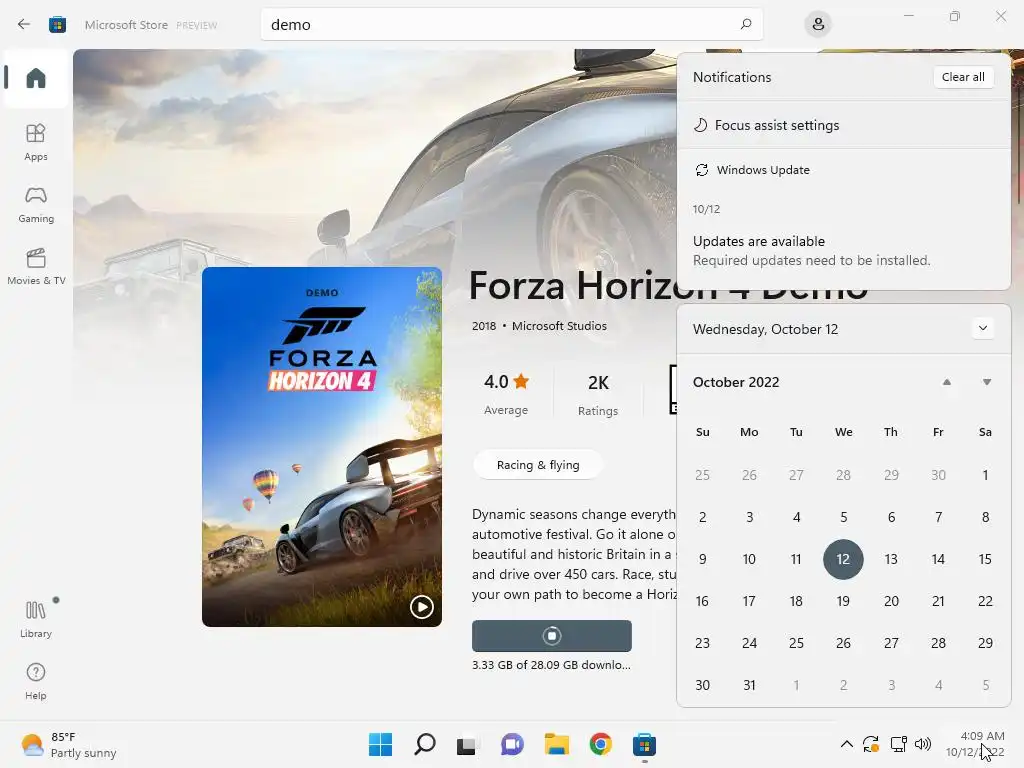Open the Apps section in the sidebar

pyautogui.click(x=36, y=142)
